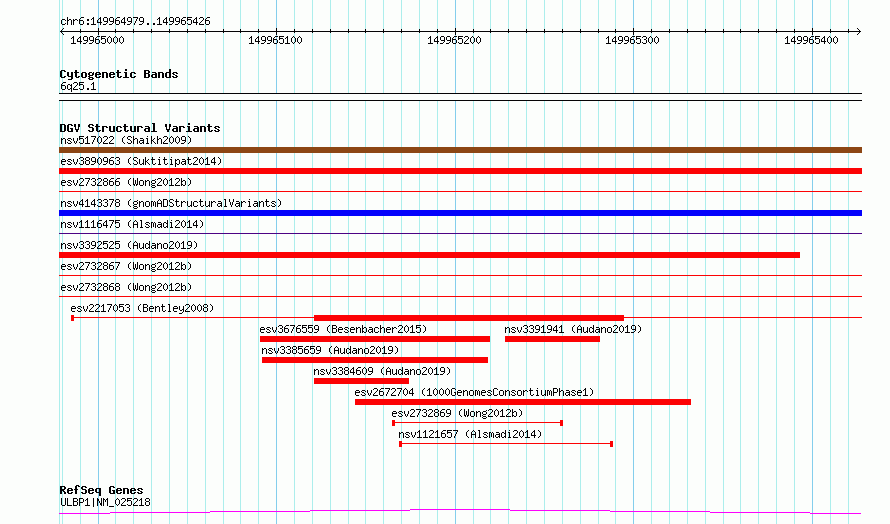This screenshot has width=890, height=524.
Task: Select the nsv3391941 red variant bar
Action: click(x=552, y=339)
